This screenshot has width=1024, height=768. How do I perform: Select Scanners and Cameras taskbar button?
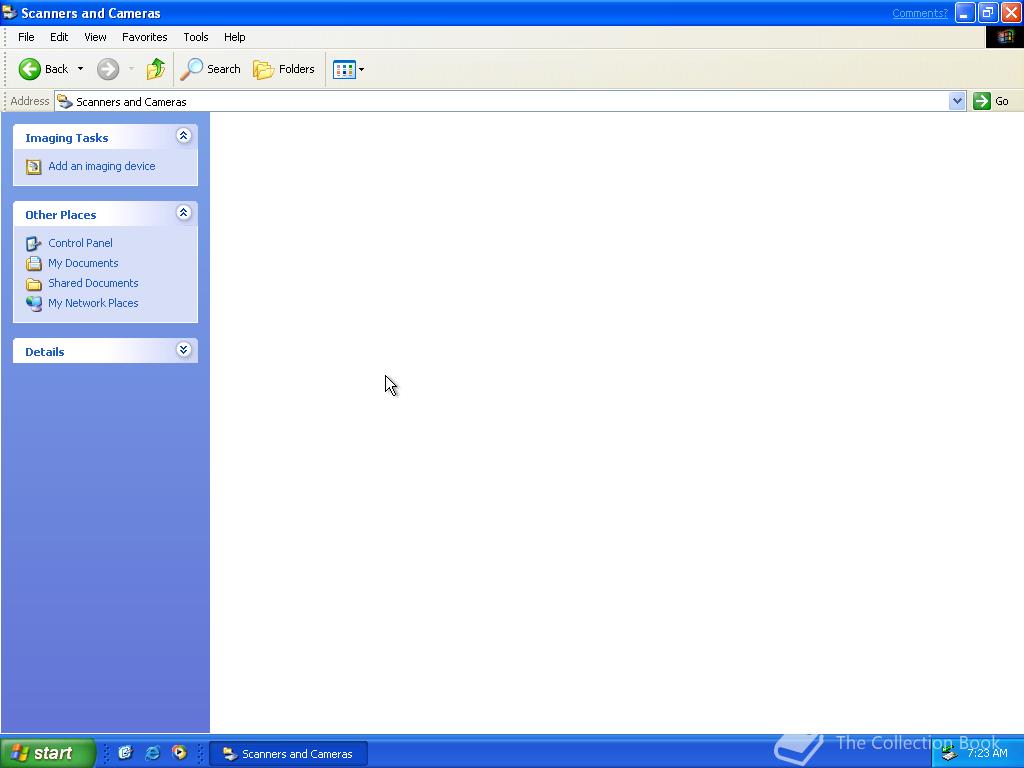289,754
